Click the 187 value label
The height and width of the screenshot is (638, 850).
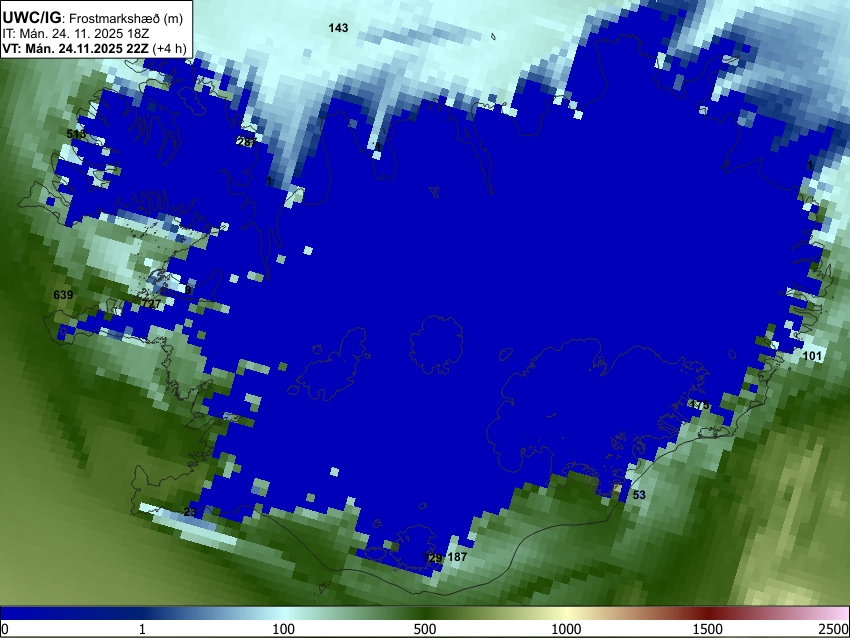[x=457, y=557]
